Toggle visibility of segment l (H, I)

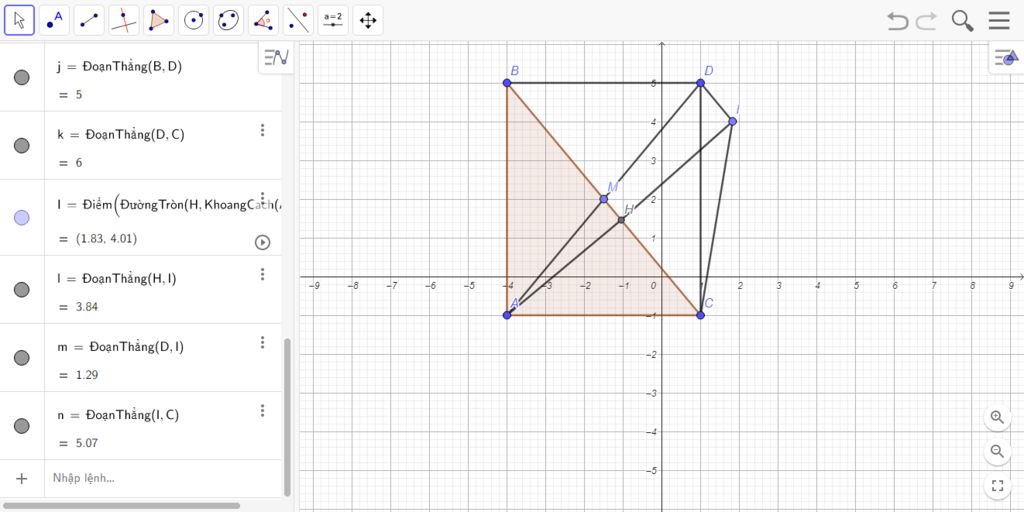click(x=22, y=289)
